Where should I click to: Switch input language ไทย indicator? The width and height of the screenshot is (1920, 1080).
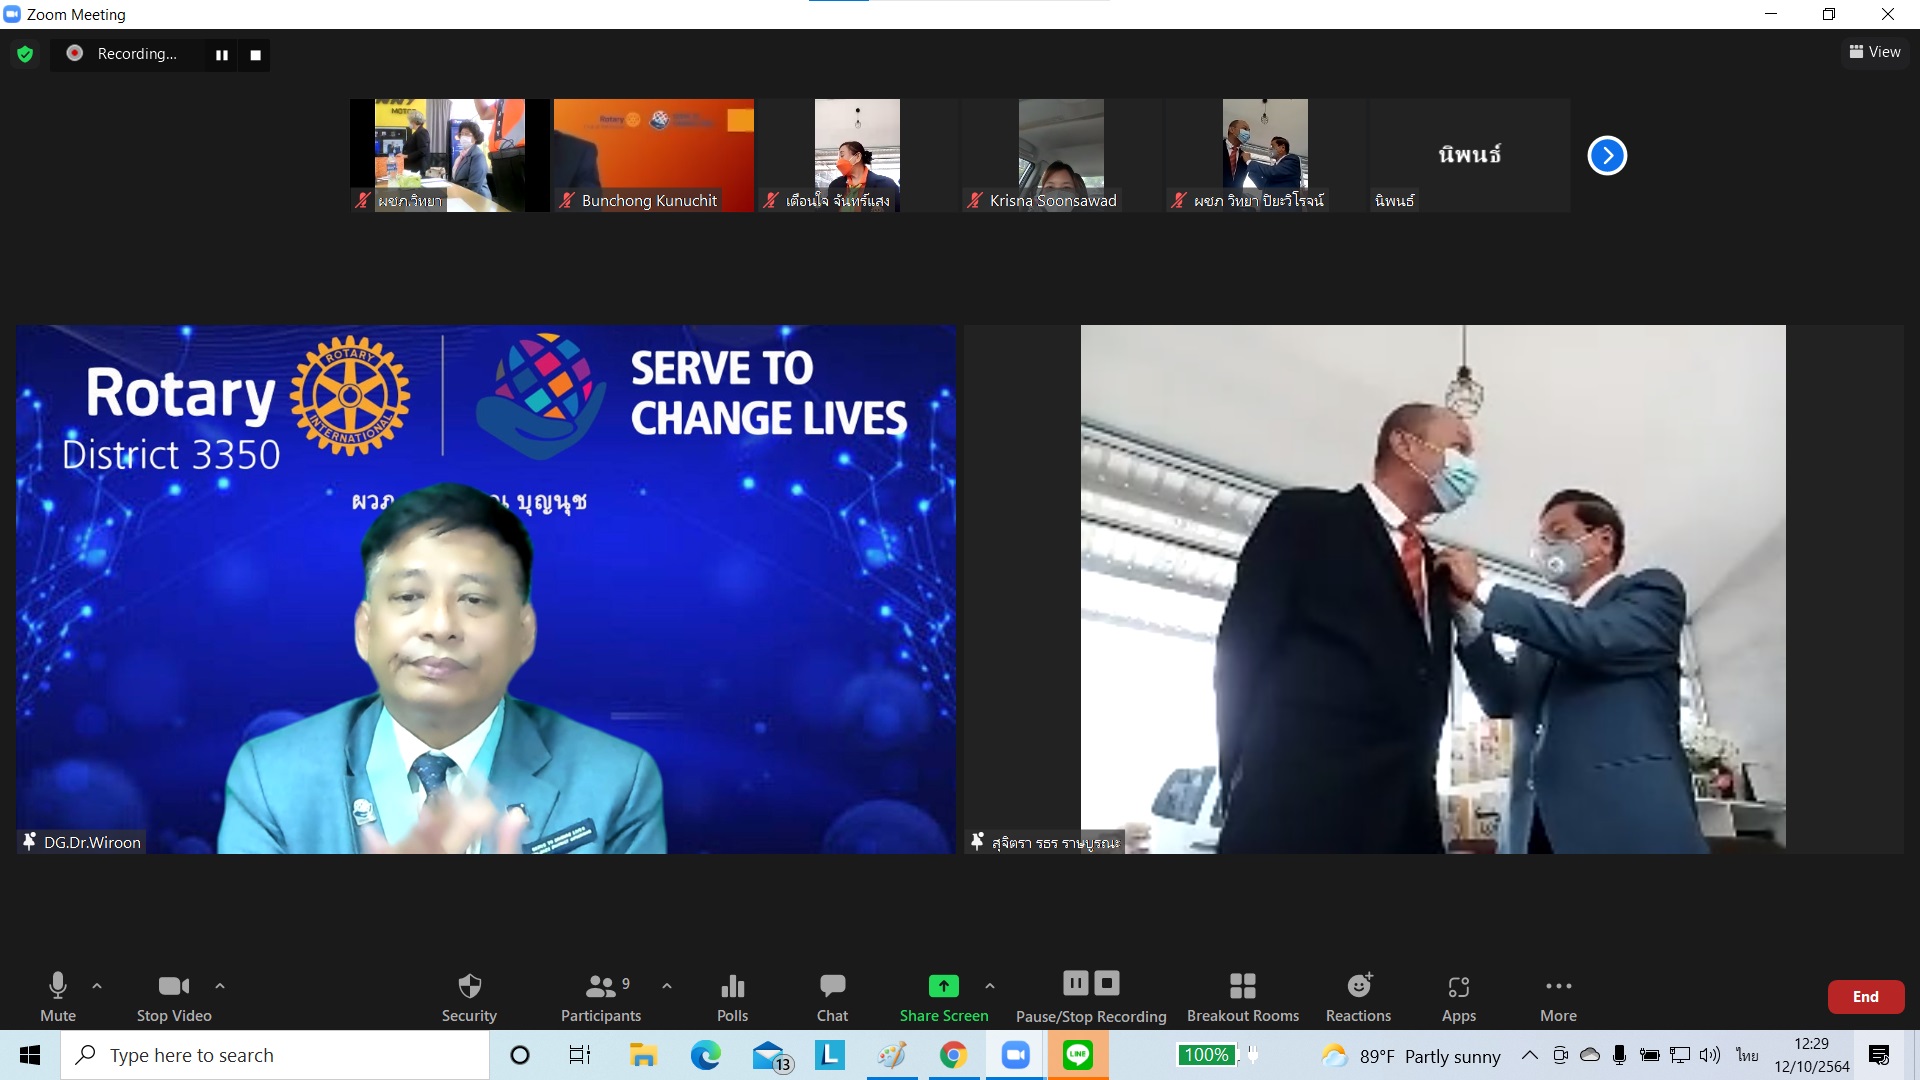click(x=1747, y=1055)
